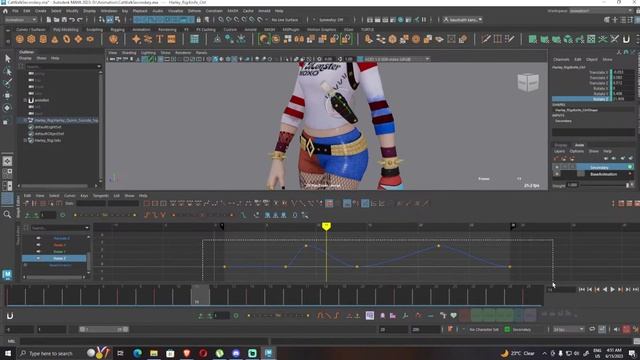Open the Graph Editor Tangents menu
640x360 pixels.
pyautogui.click(x=100, y=196)
